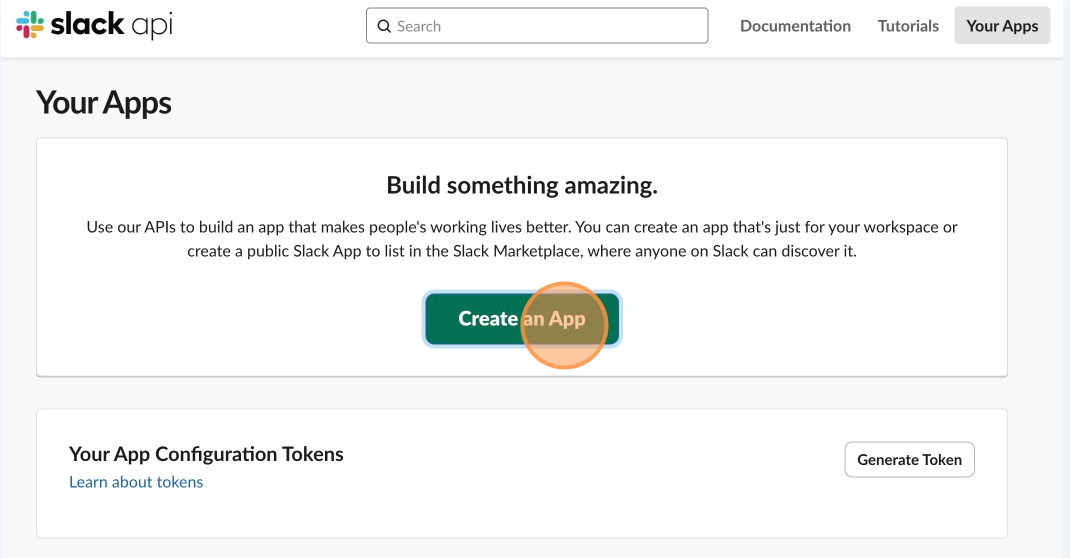
Task: Click the "Your Apps" page heading
Action: pos(104,103)
